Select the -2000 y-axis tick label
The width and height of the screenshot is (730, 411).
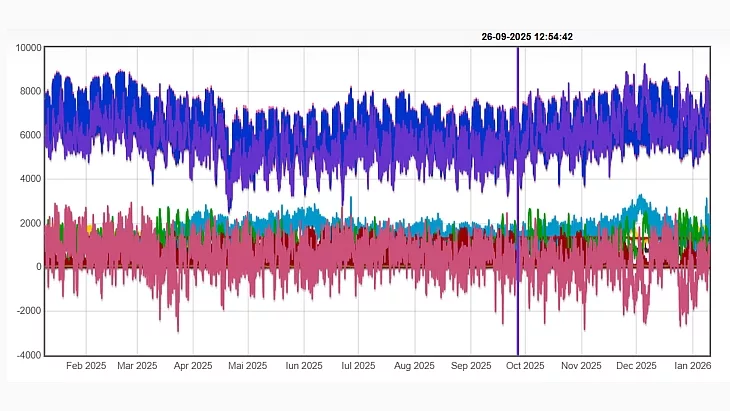pyautogui.click(x=27, y=311)
